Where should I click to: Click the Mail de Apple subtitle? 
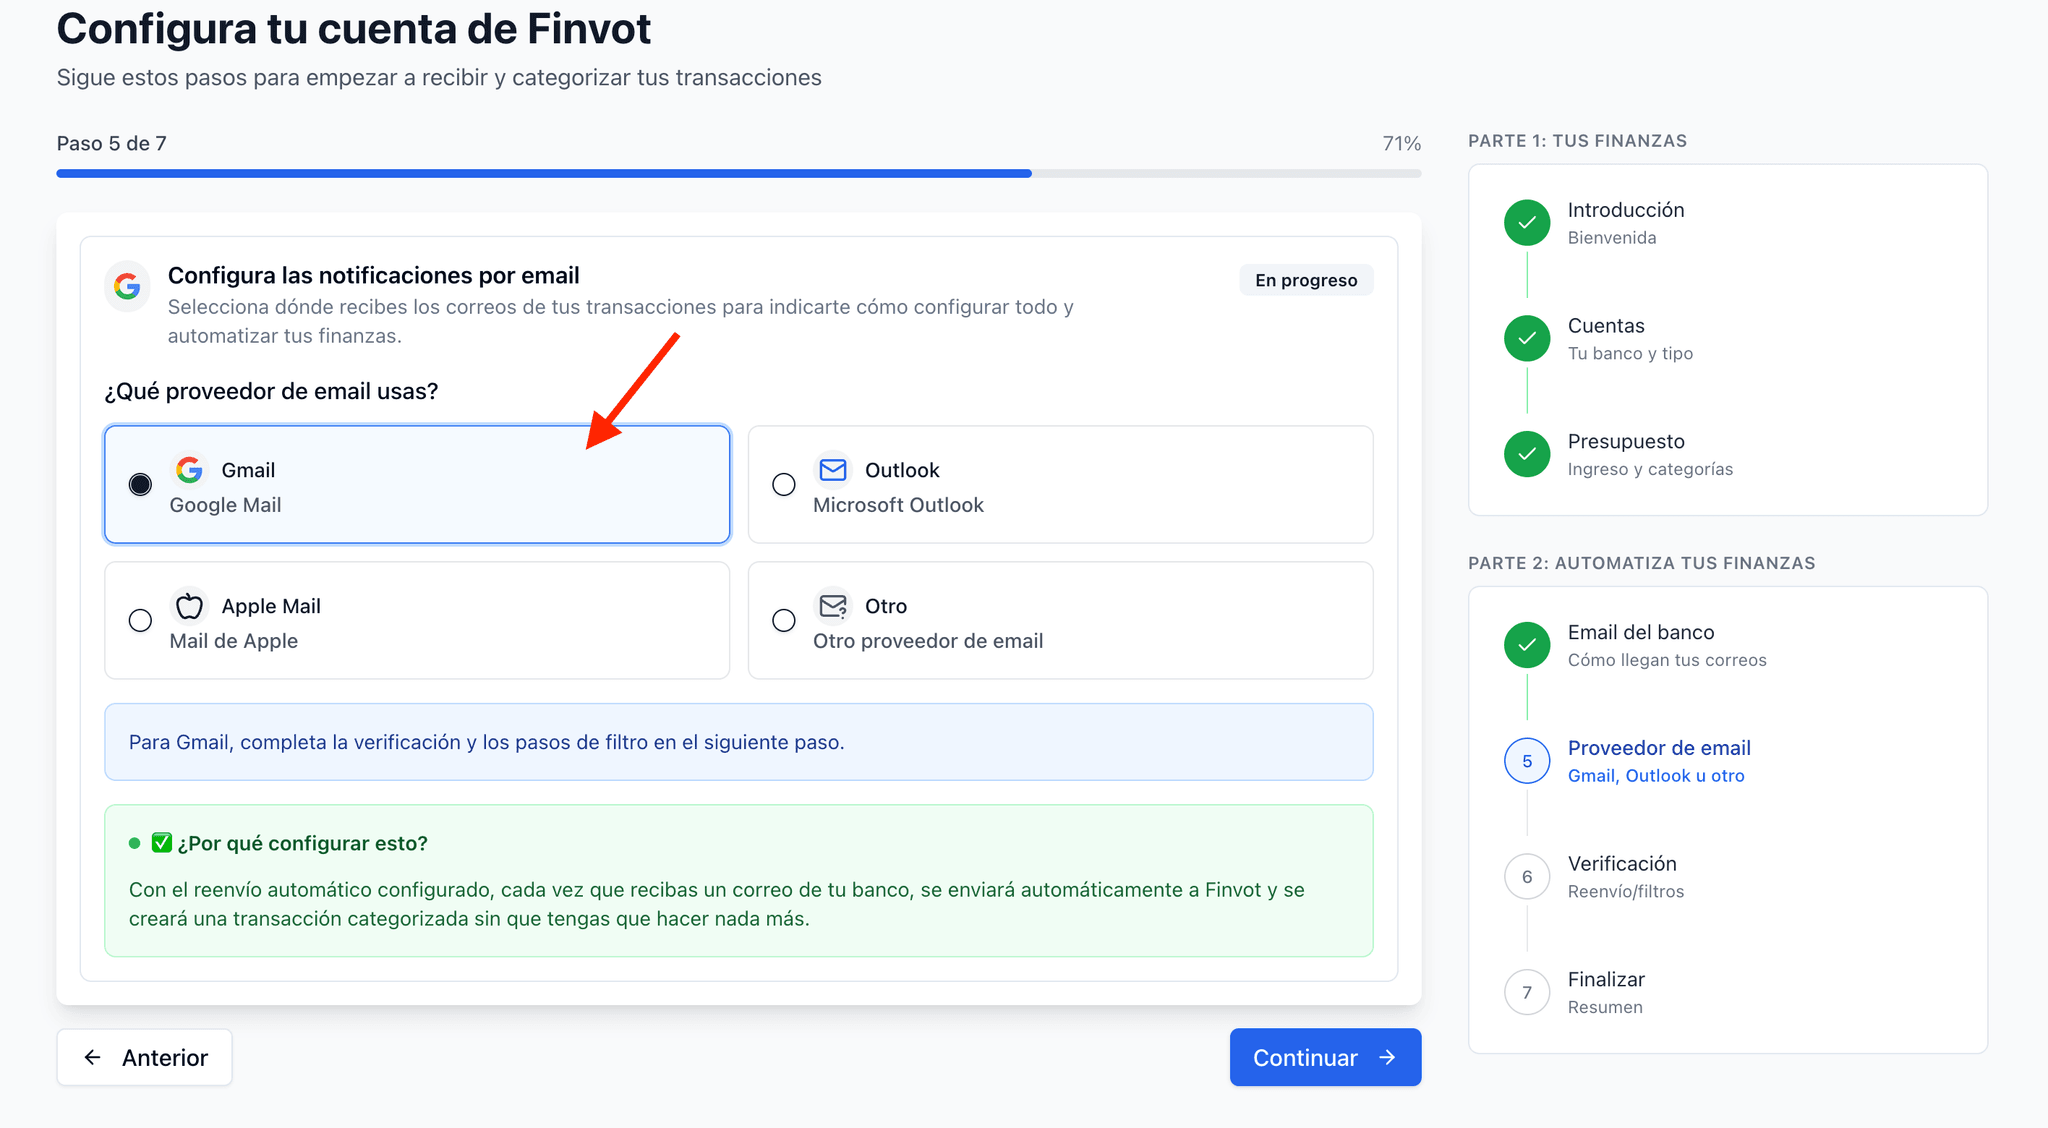[x=233, y=641]
